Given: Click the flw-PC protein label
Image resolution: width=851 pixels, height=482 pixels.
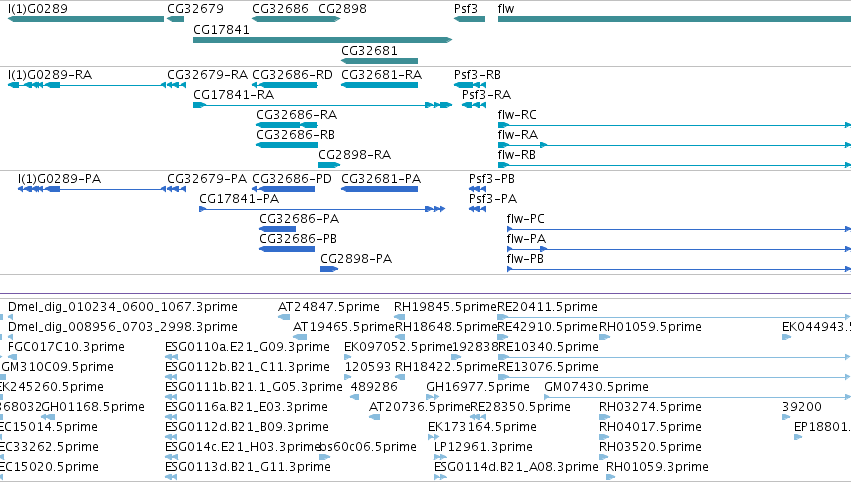Looking at the screenshot, I should click(525, 219).
